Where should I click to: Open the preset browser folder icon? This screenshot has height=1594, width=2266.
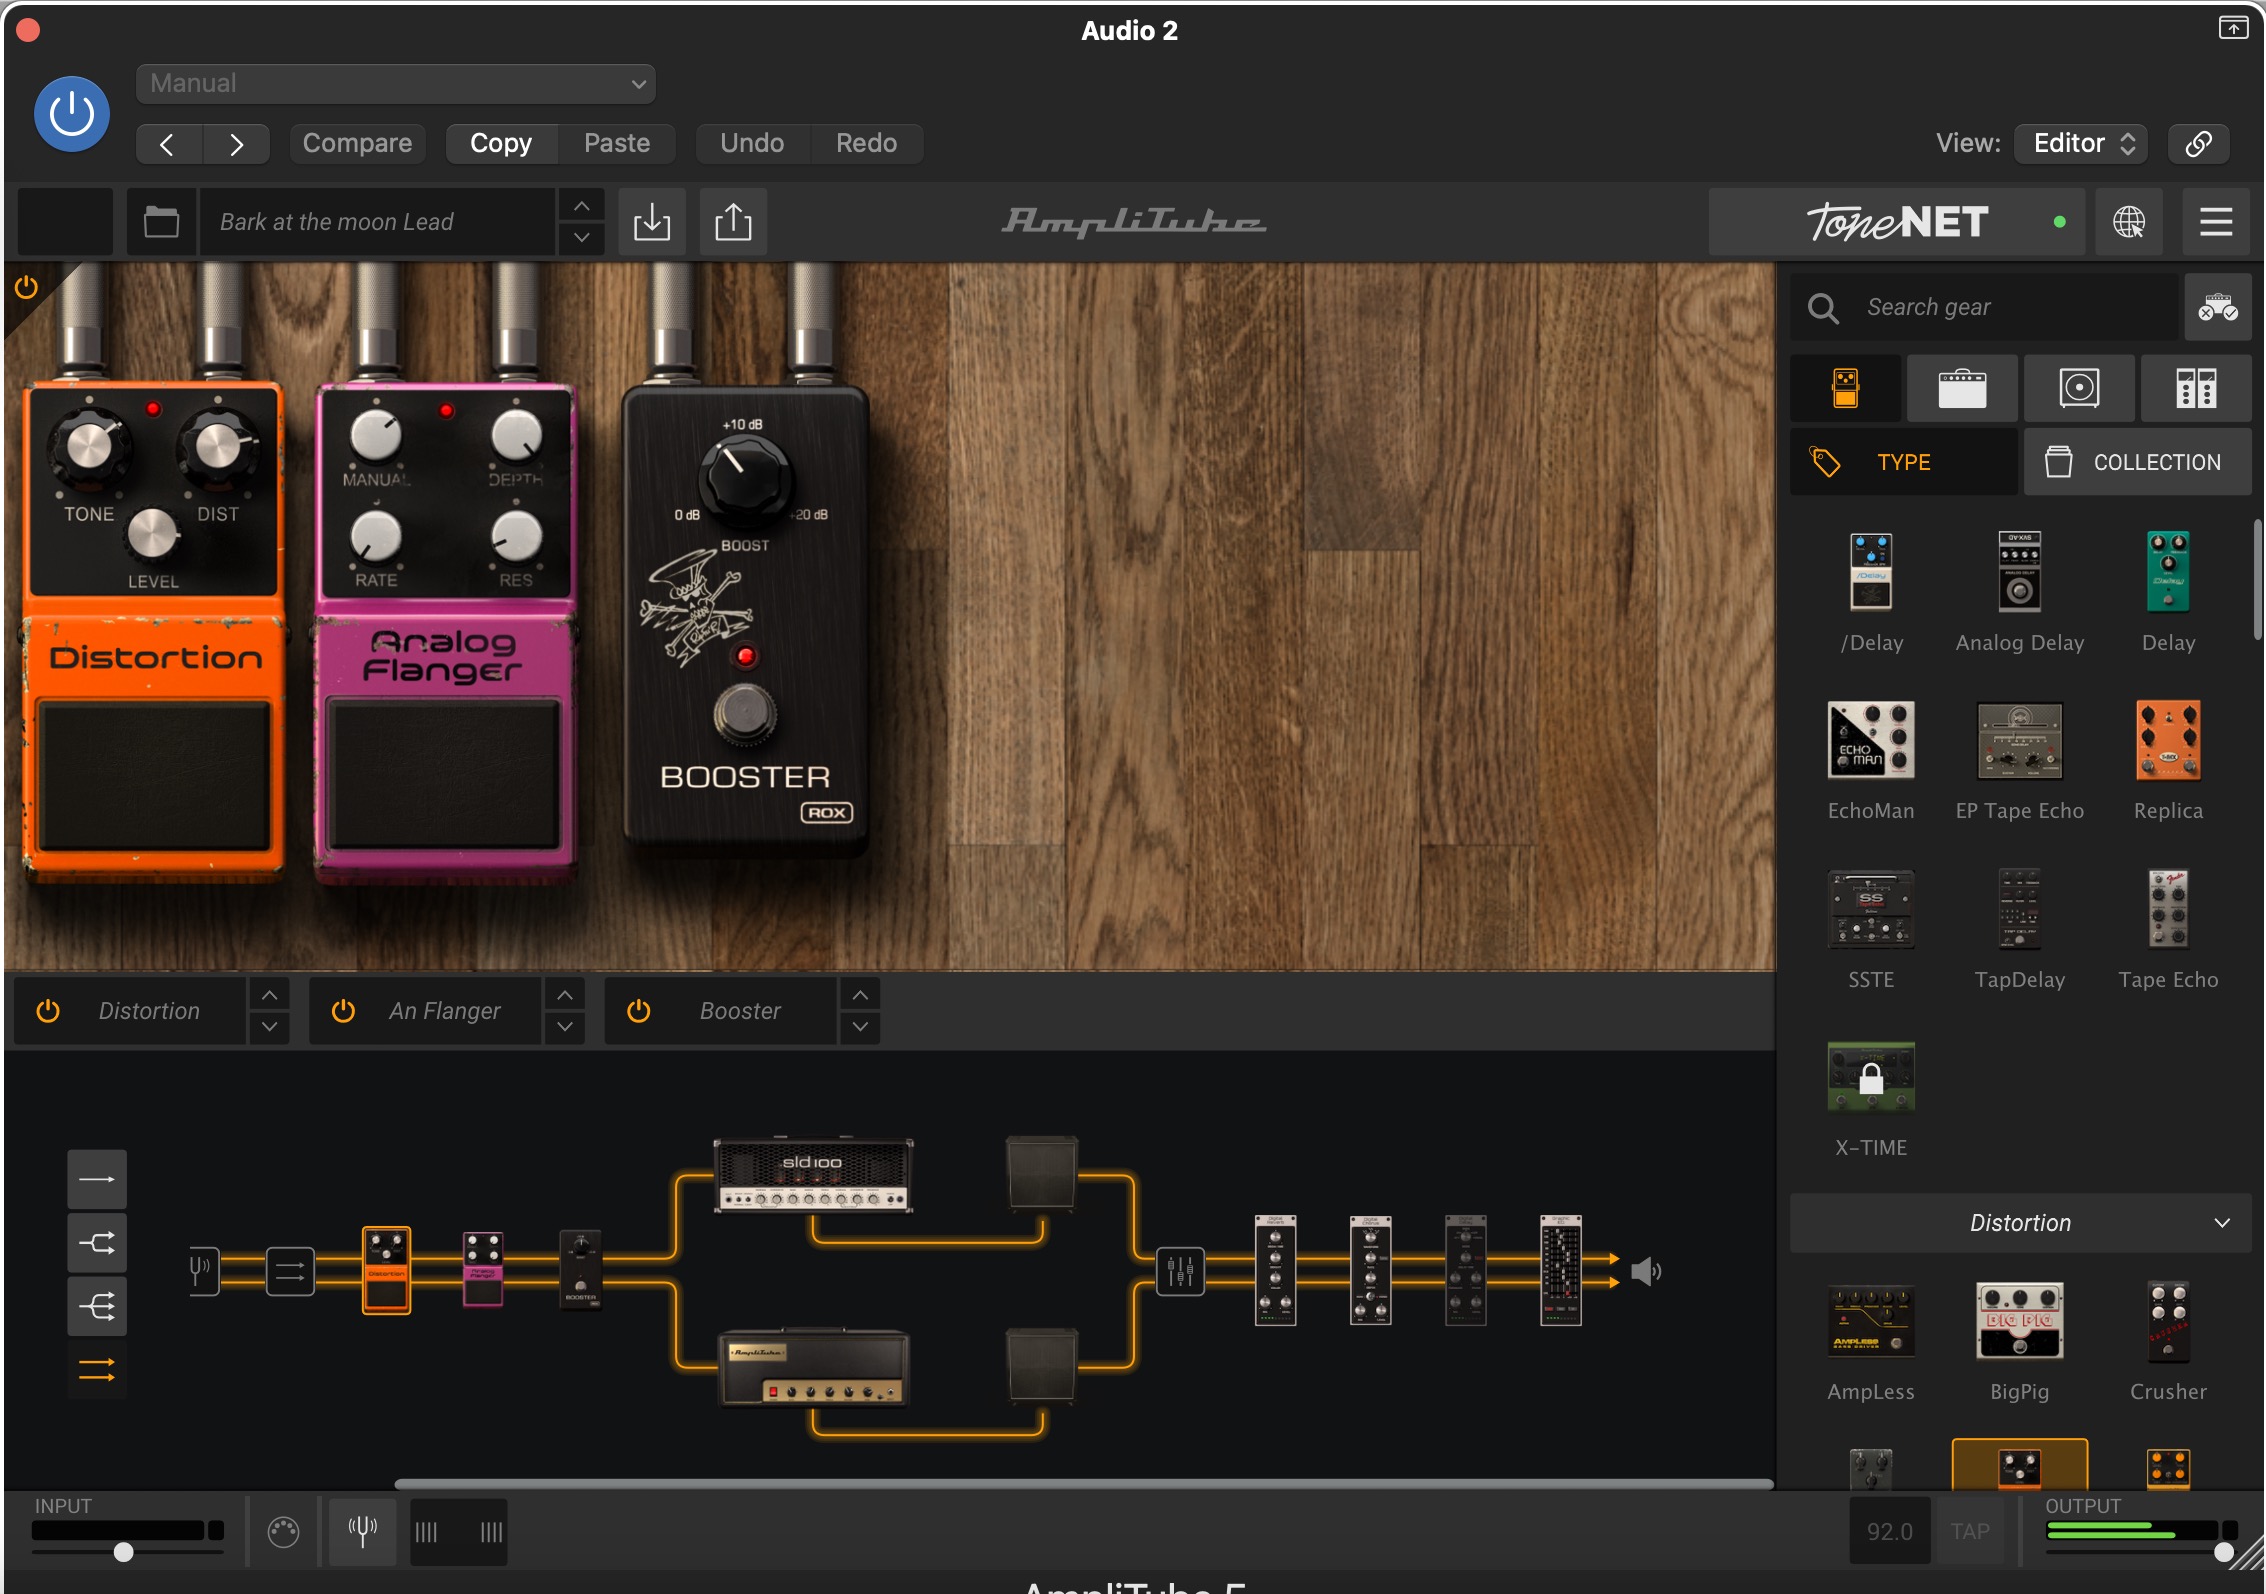coord(161,222)
